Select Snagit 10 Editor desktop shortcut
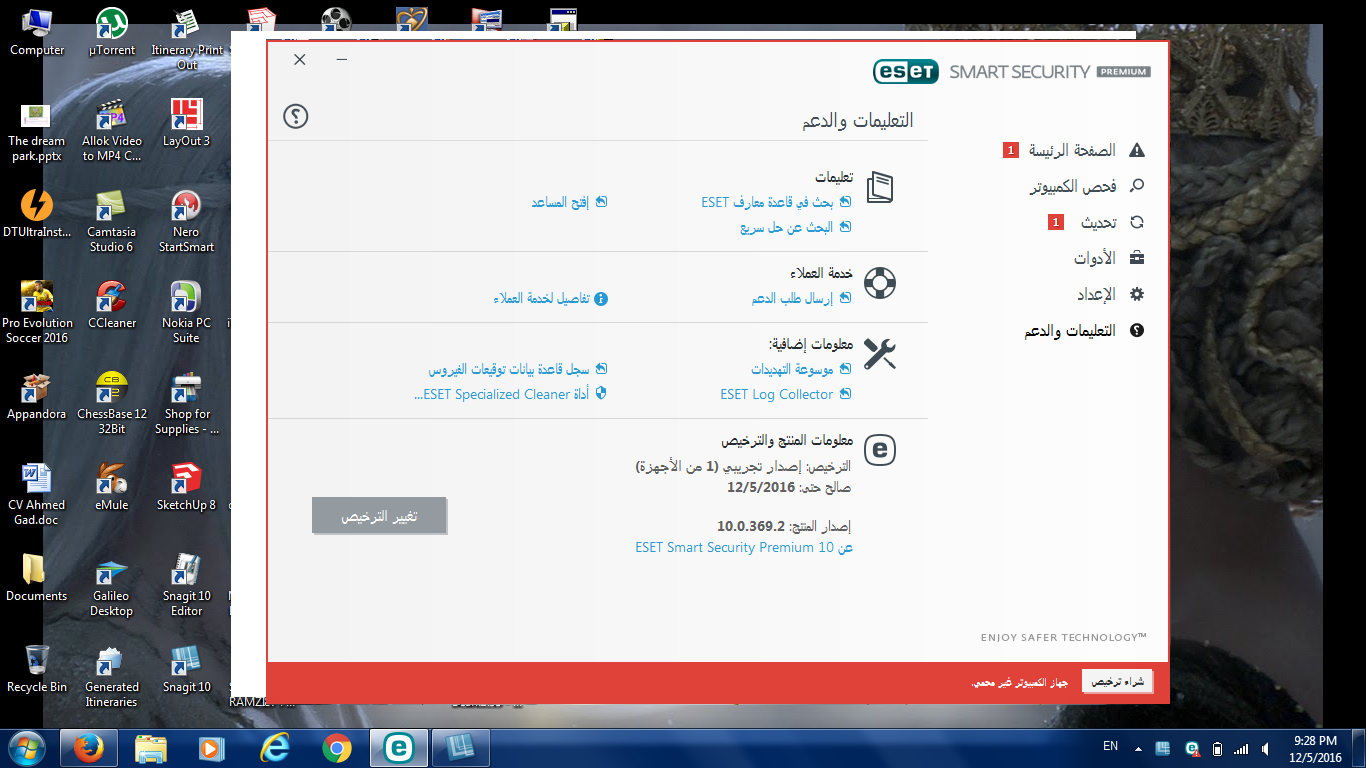Image resolution: width=1366 pixels, height=768 pixels. click(x=187, y=585)
